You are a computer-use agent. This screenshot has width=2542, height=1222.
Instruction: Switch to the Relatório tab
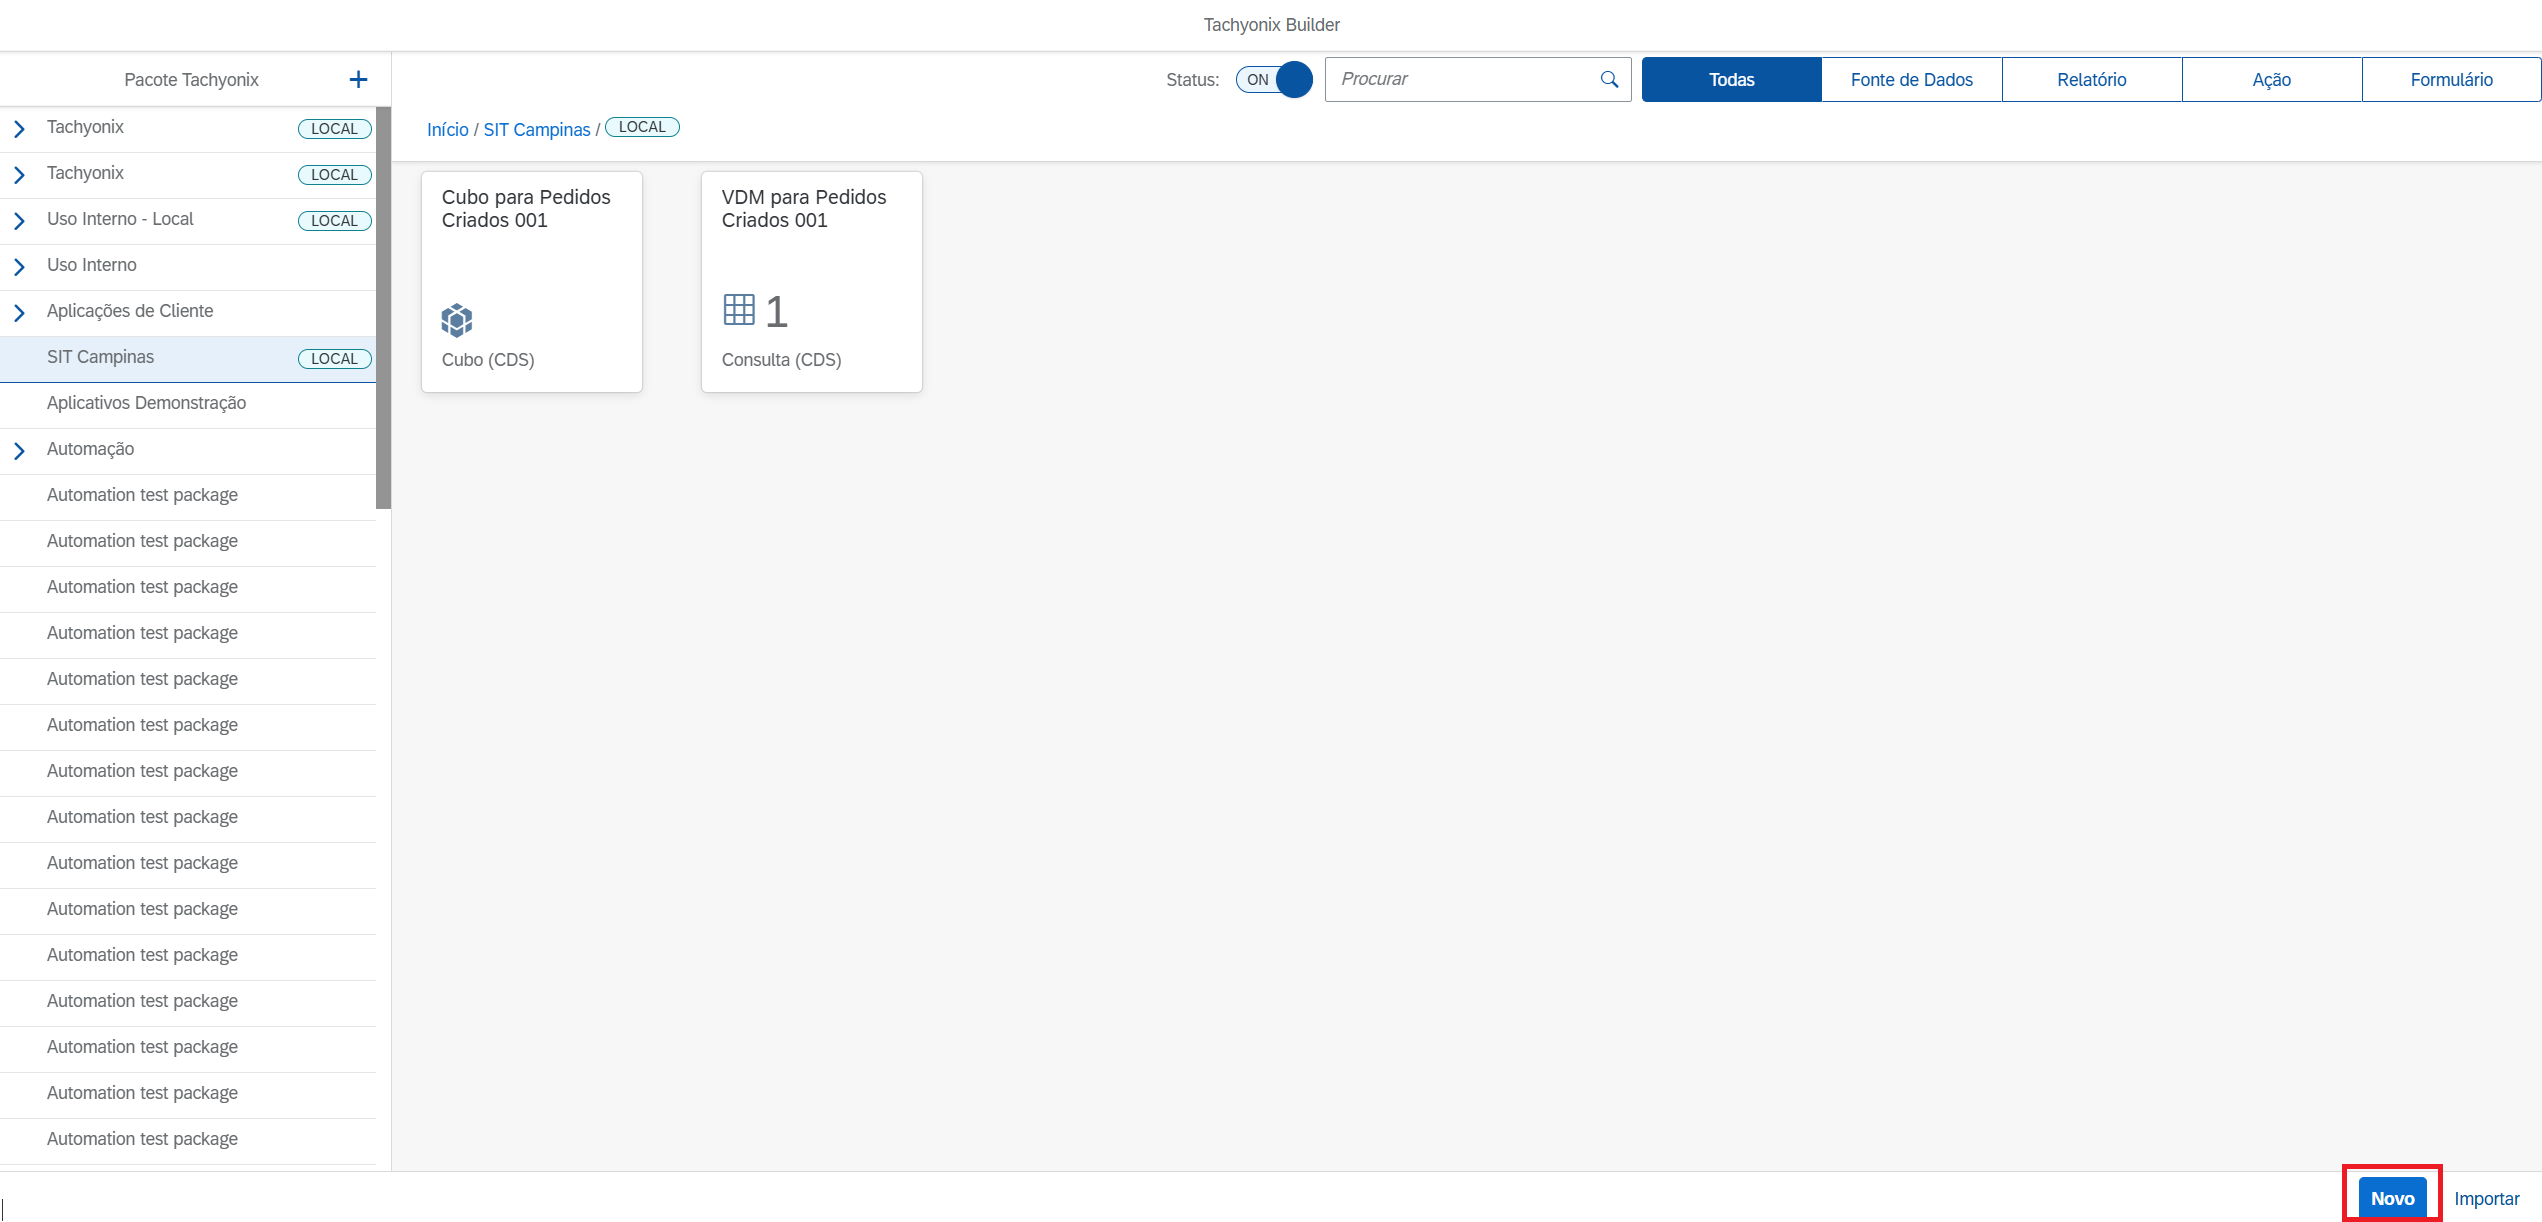(x=2091, y=80)
